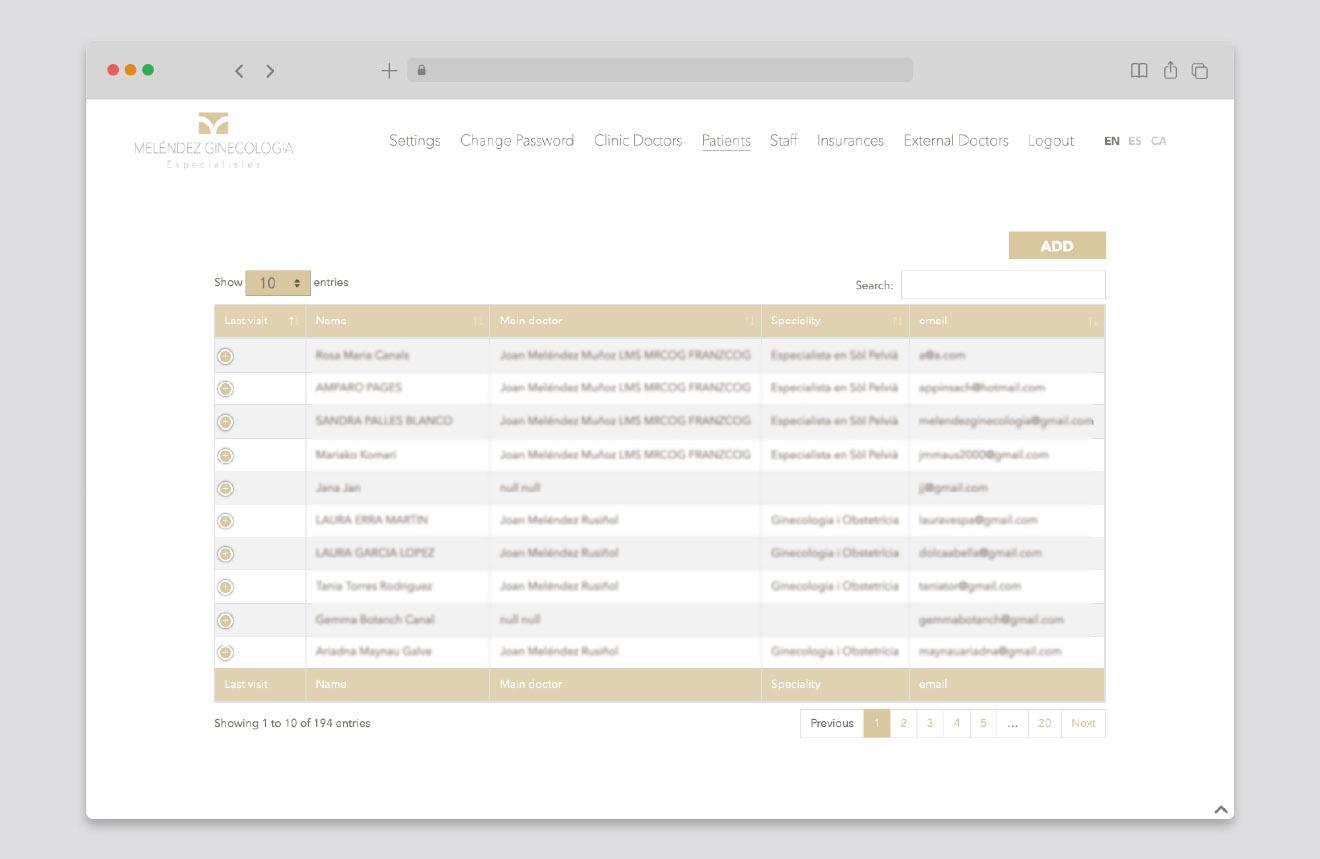Click the browser share icon
1320x859 pixels.
pos(1170,70)
